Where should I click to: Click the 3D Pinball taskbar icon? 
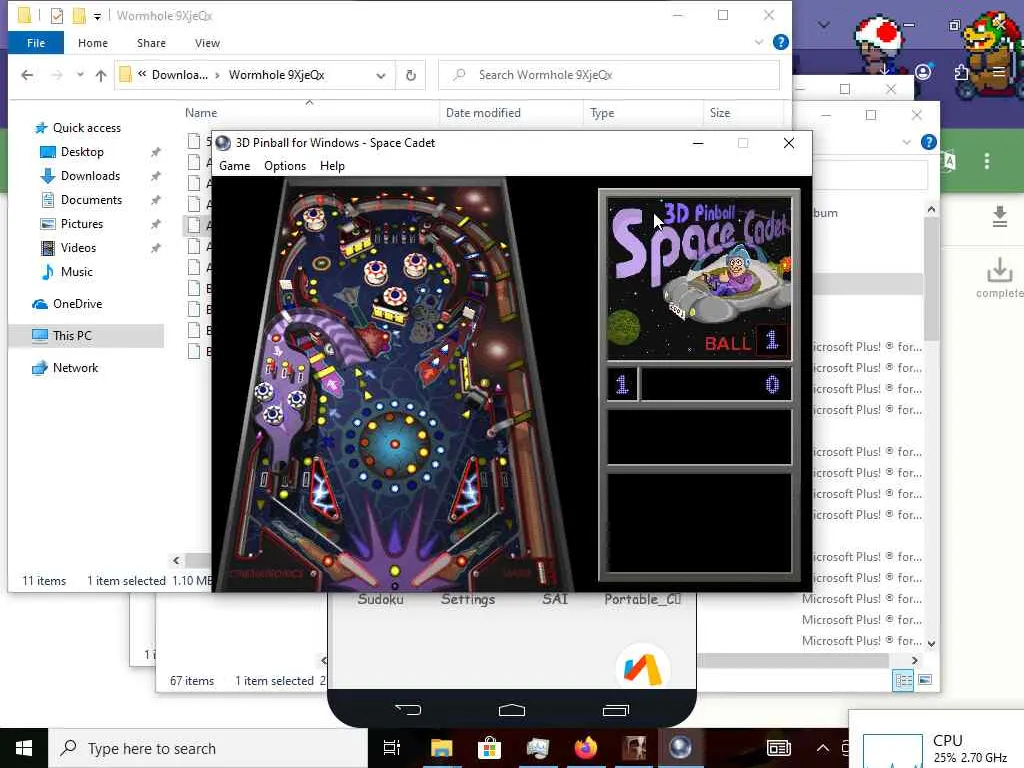pos(680,748)
